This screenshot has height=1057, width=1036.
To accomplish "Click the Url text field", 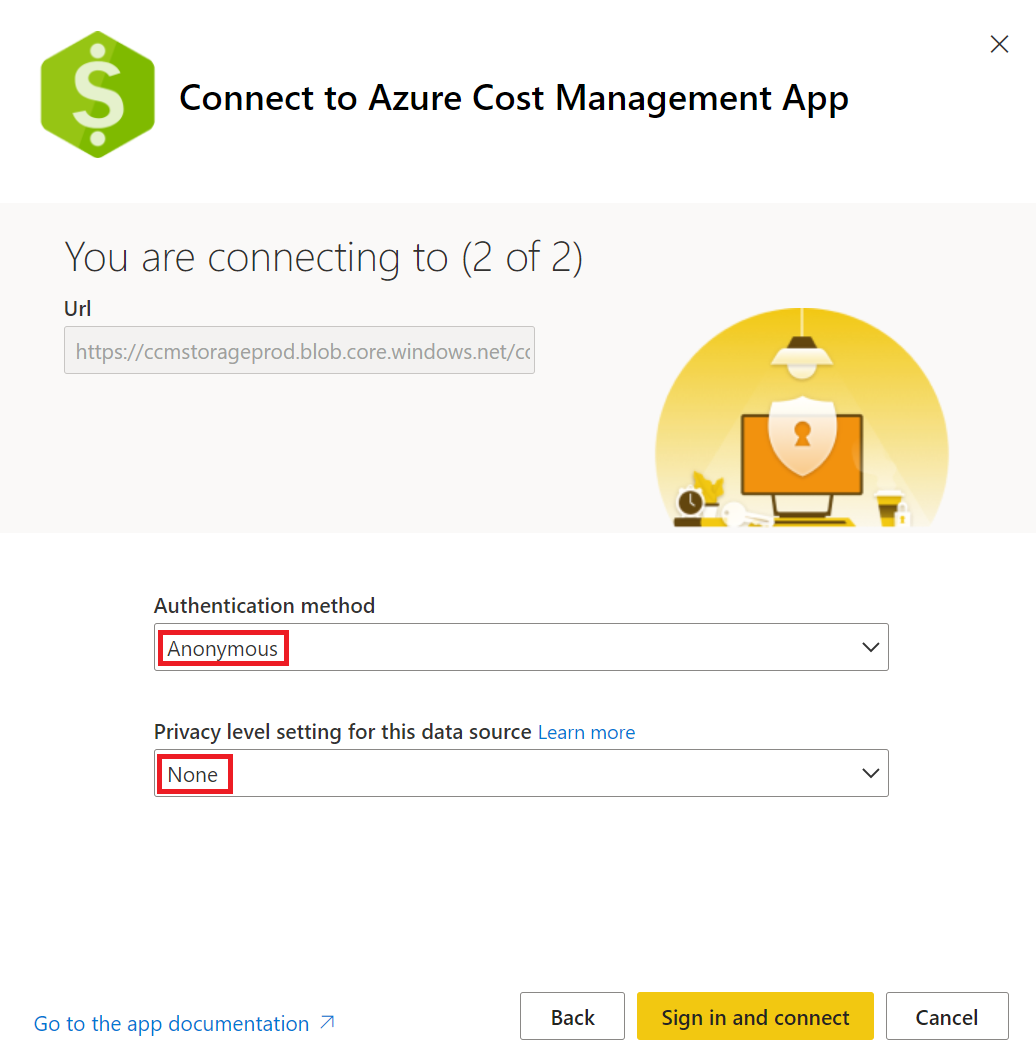I will pos(299,351).
